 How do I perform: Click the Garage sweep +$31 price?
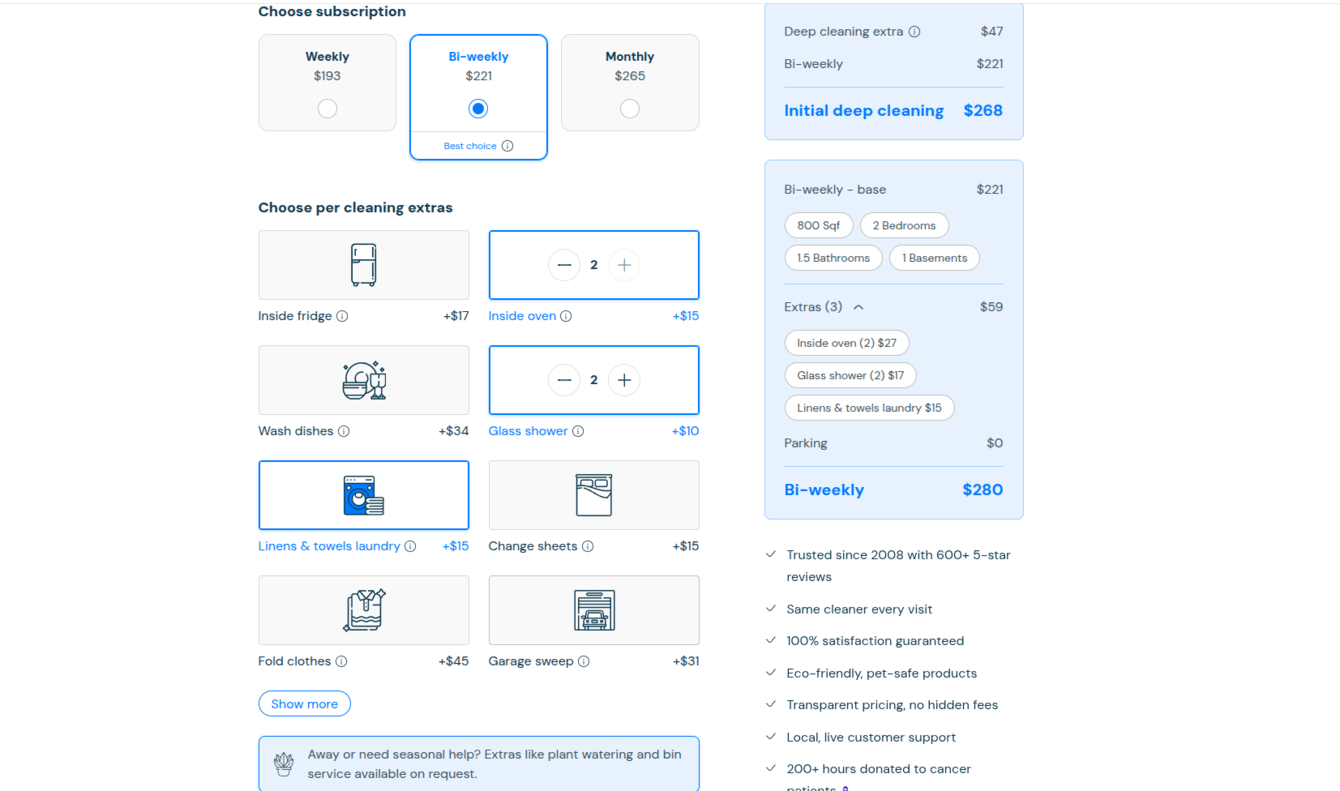tap(686, 661)
